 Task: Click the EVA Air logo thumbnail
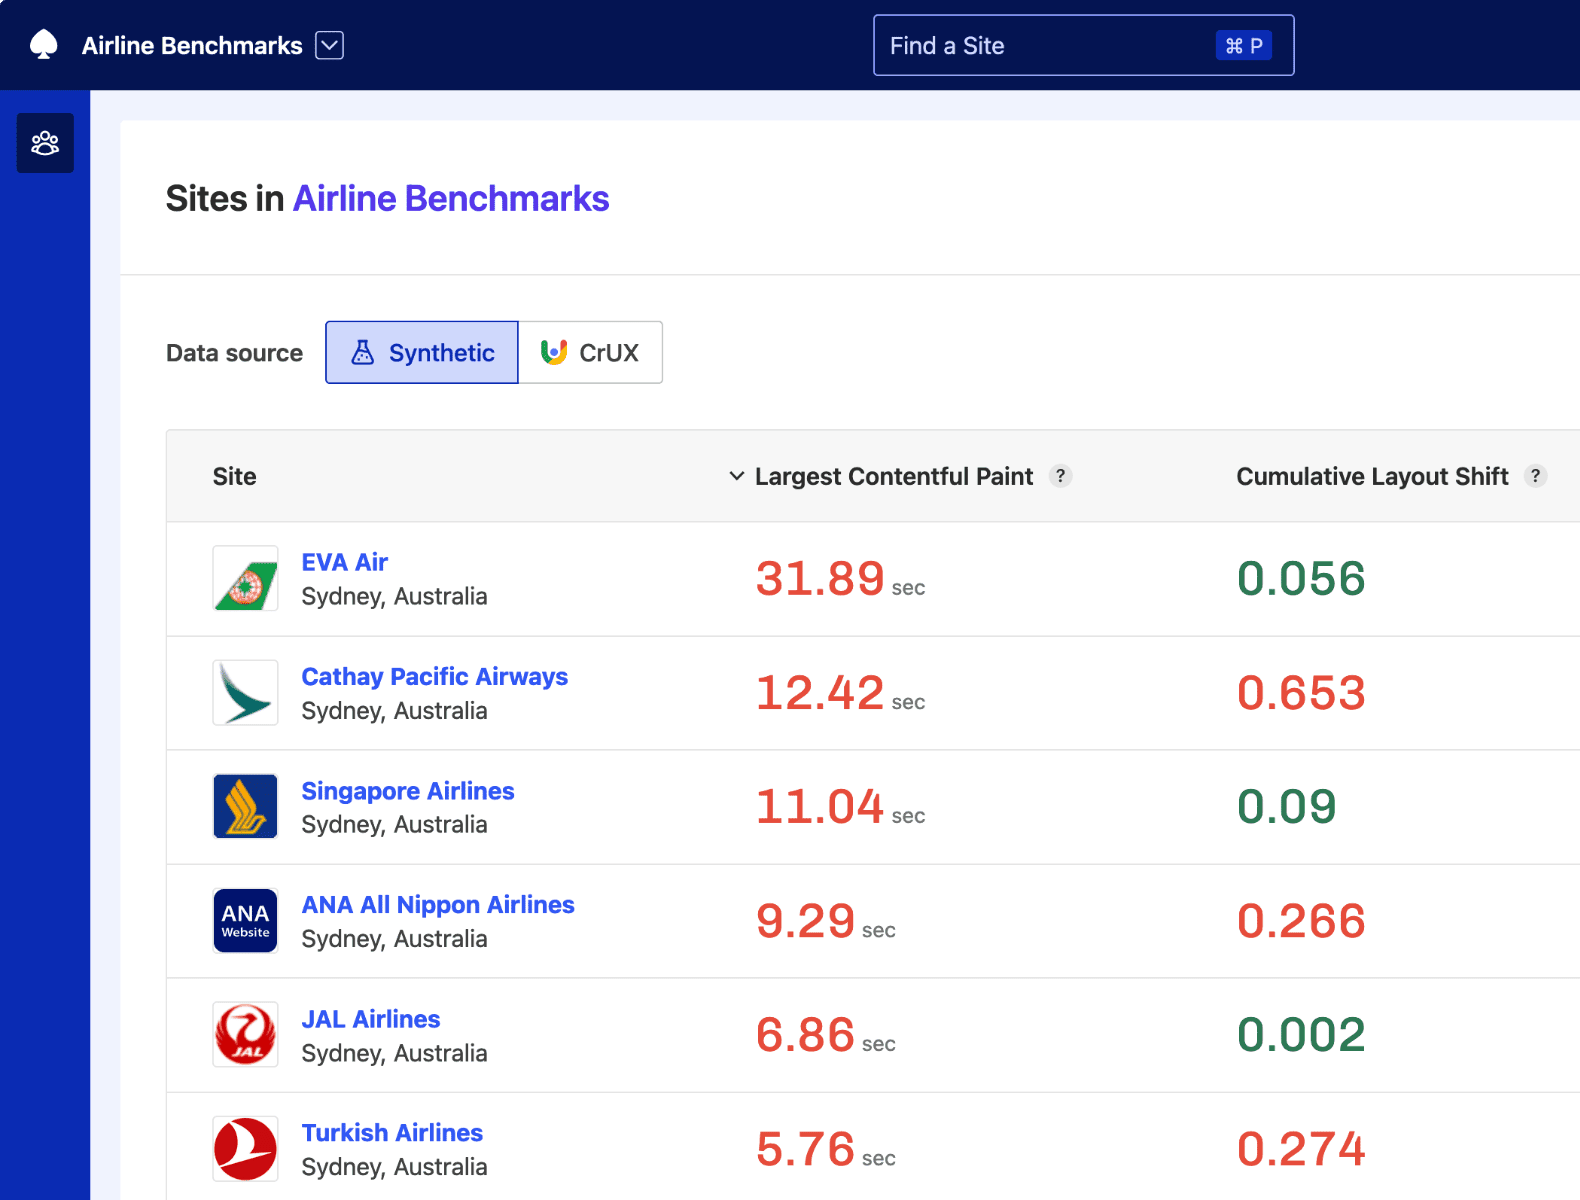pyautogui.click(x=245, y=578)
